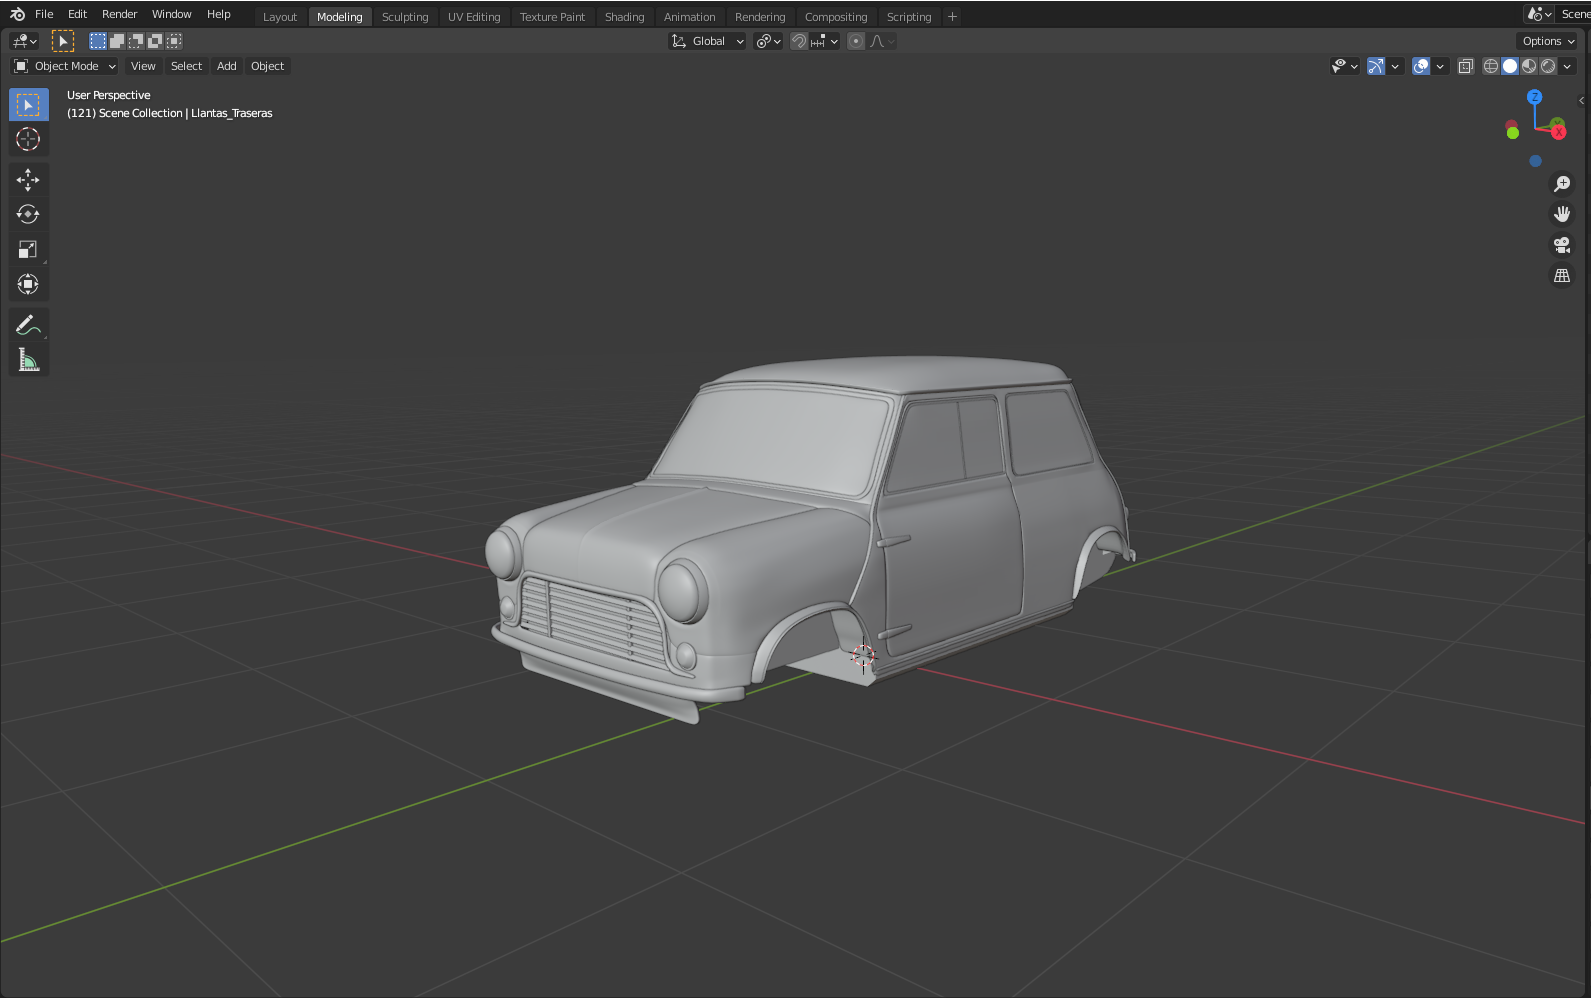Open the Object Mode dropdown
The width and height of the screenshot is (1591, 998).
(x=65, y=66)
